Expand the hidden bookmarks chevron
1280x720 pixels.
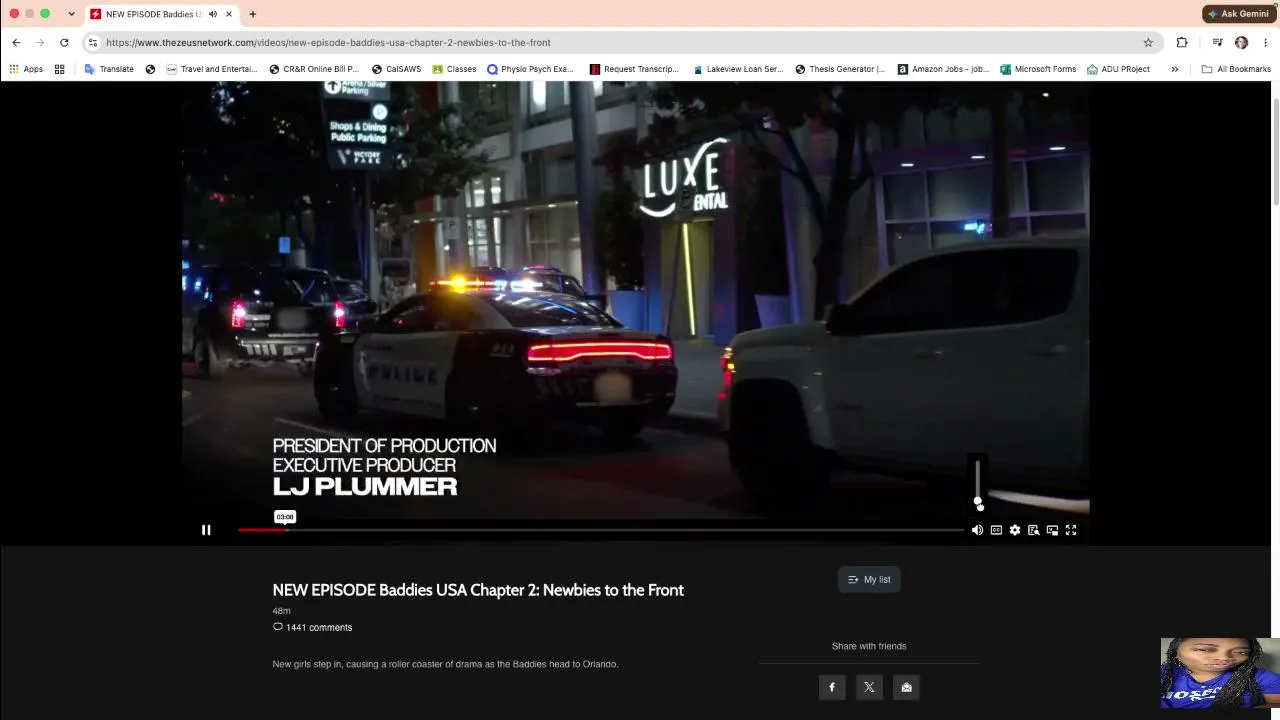point(1175,69)
